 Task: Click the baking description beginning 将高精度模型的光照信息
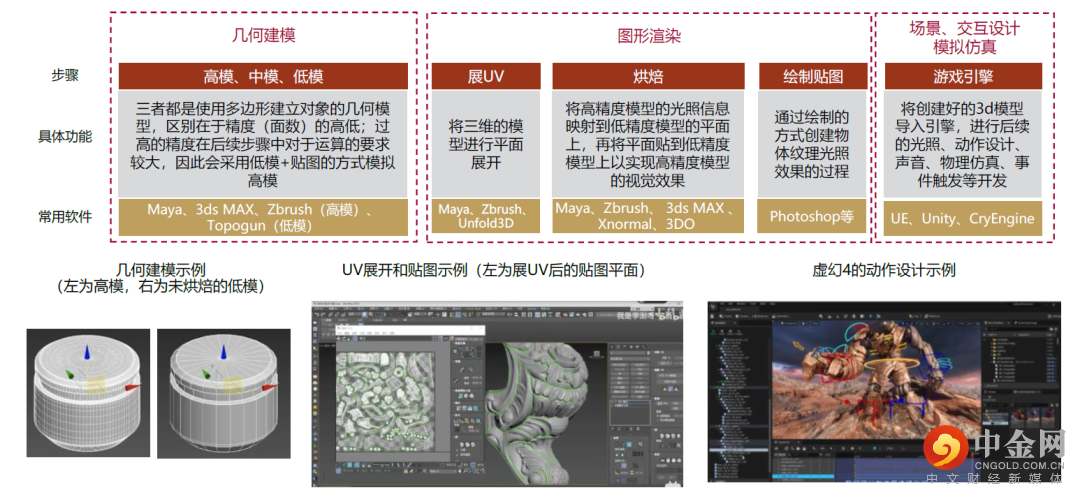tap(648, 144)
